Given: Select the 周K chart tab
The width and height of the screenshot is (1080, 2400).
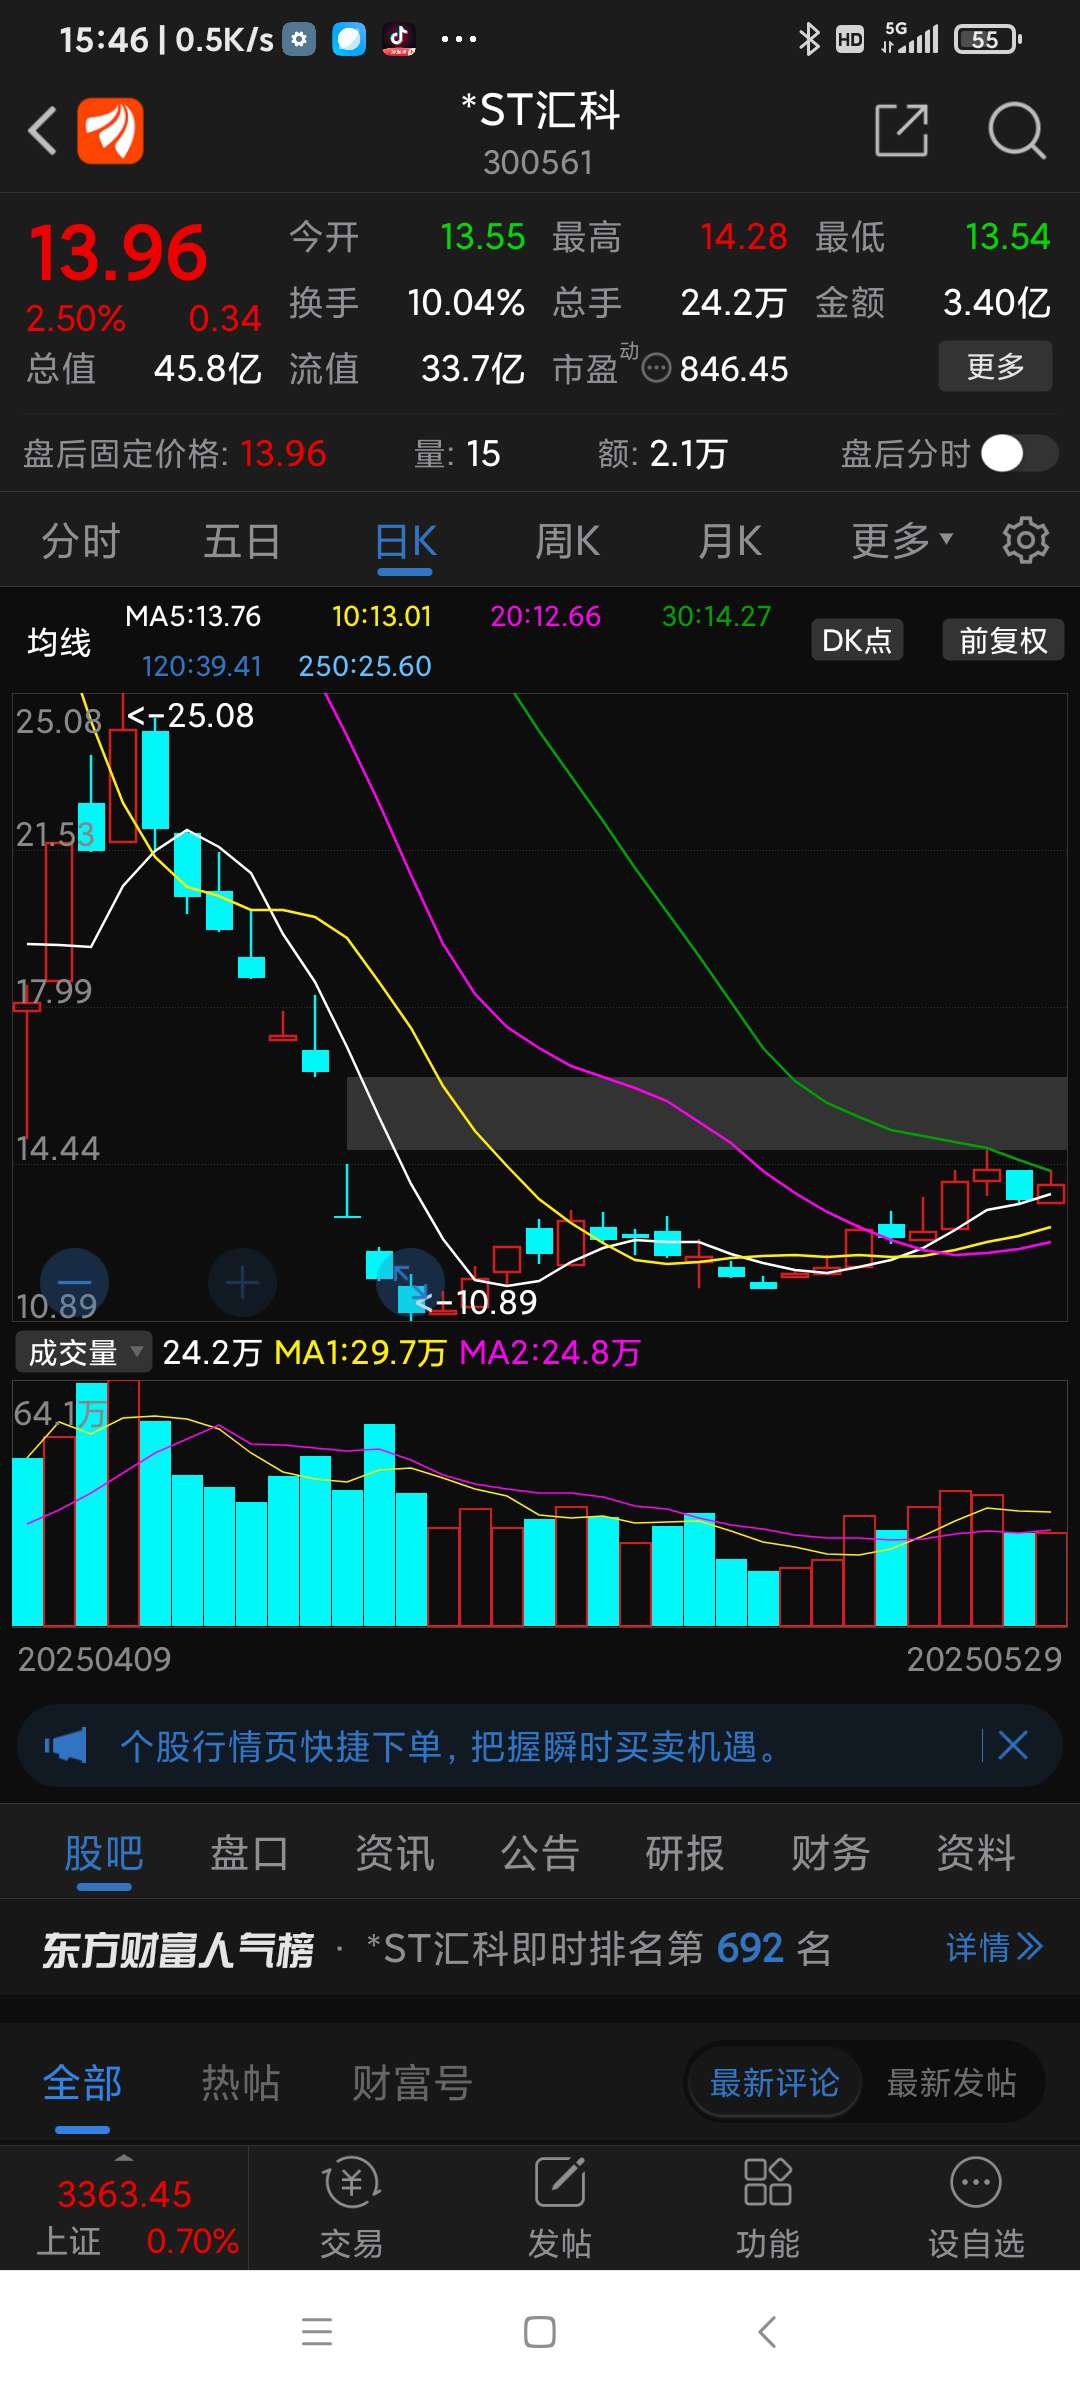Looking at the screenshot, I should pos(567,541).
